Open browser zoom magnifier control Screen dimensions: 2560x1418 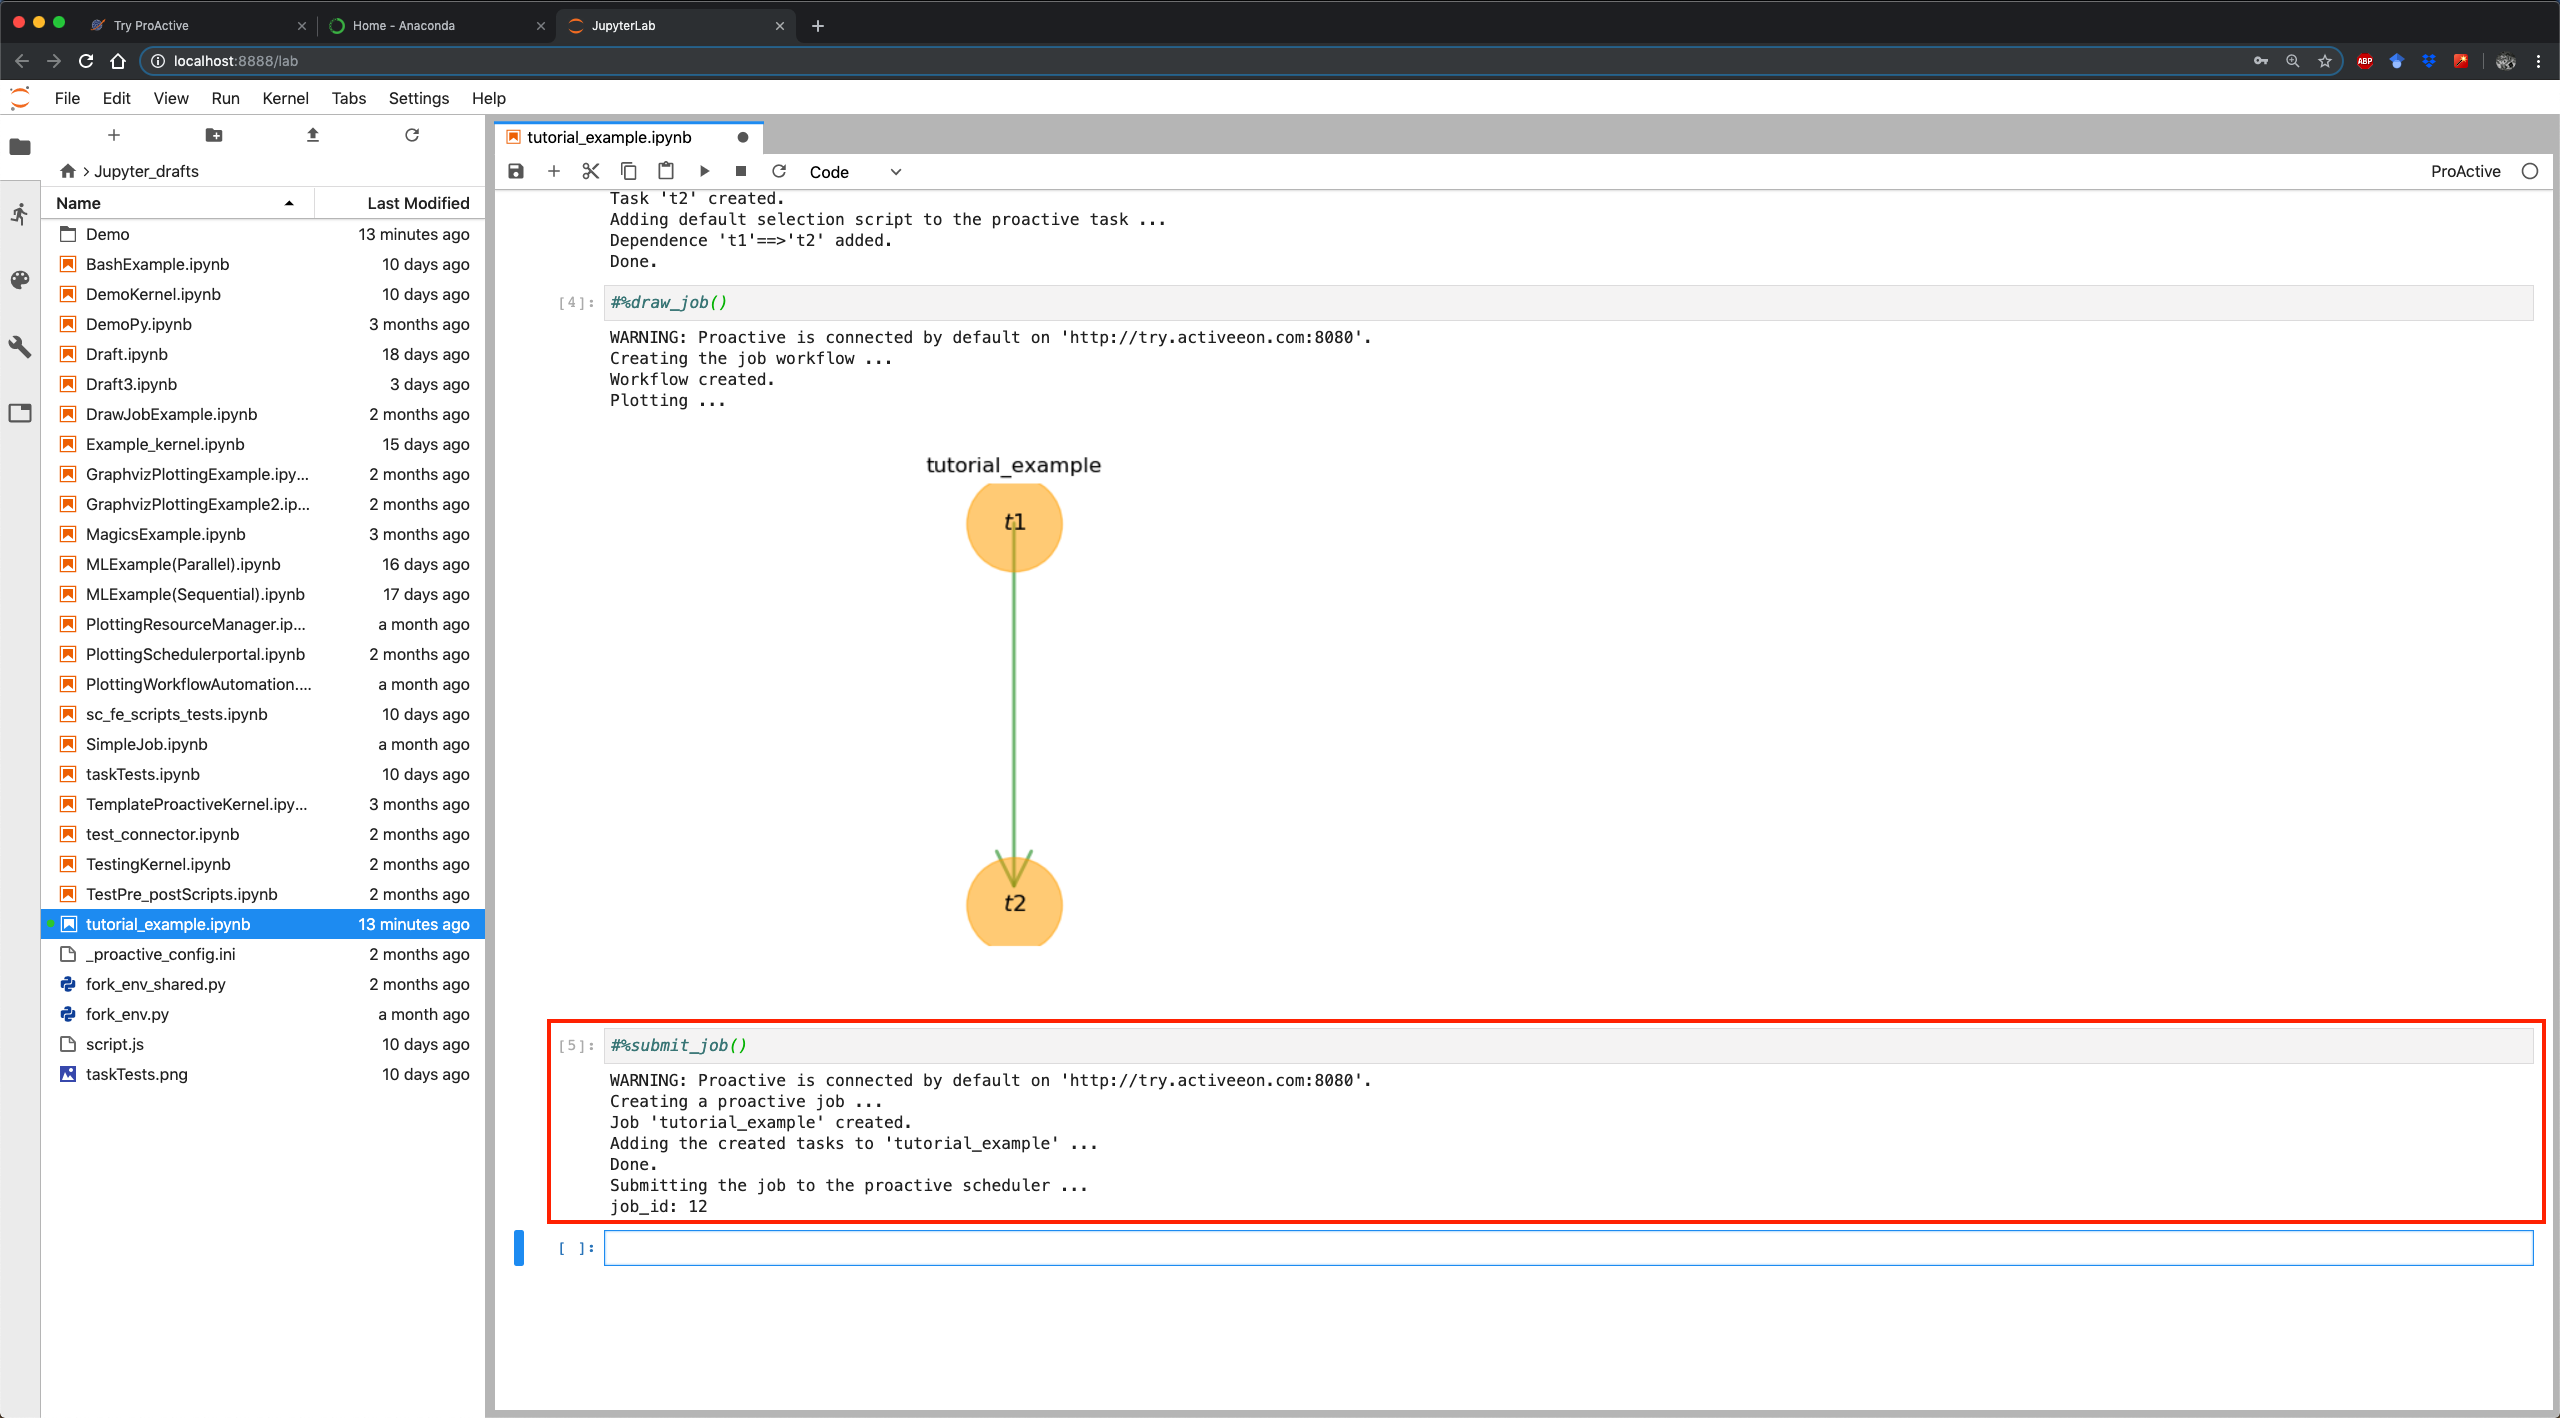point(2293,61)
